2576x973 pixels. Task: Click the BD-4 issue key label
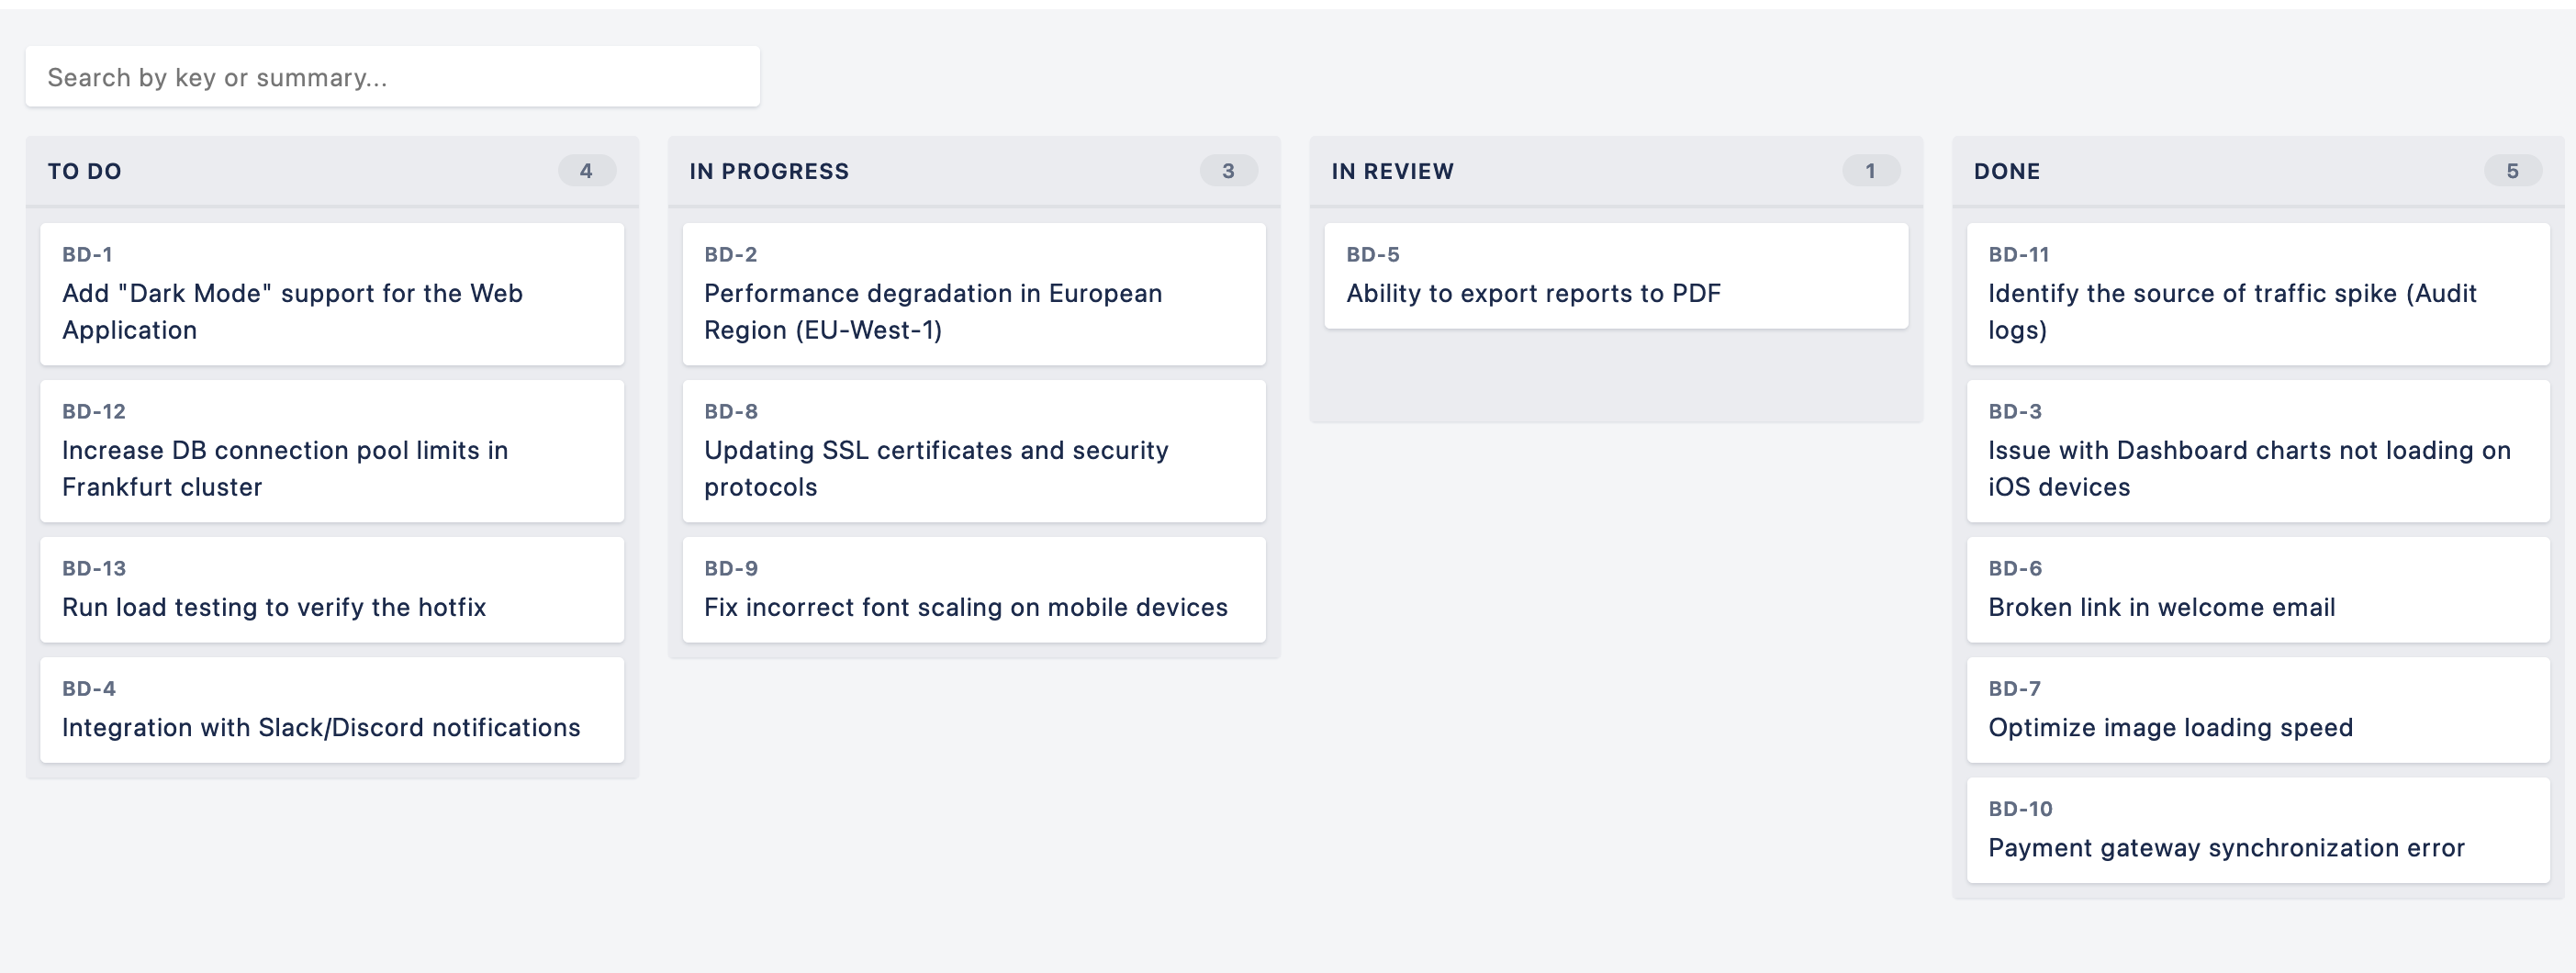89,689
